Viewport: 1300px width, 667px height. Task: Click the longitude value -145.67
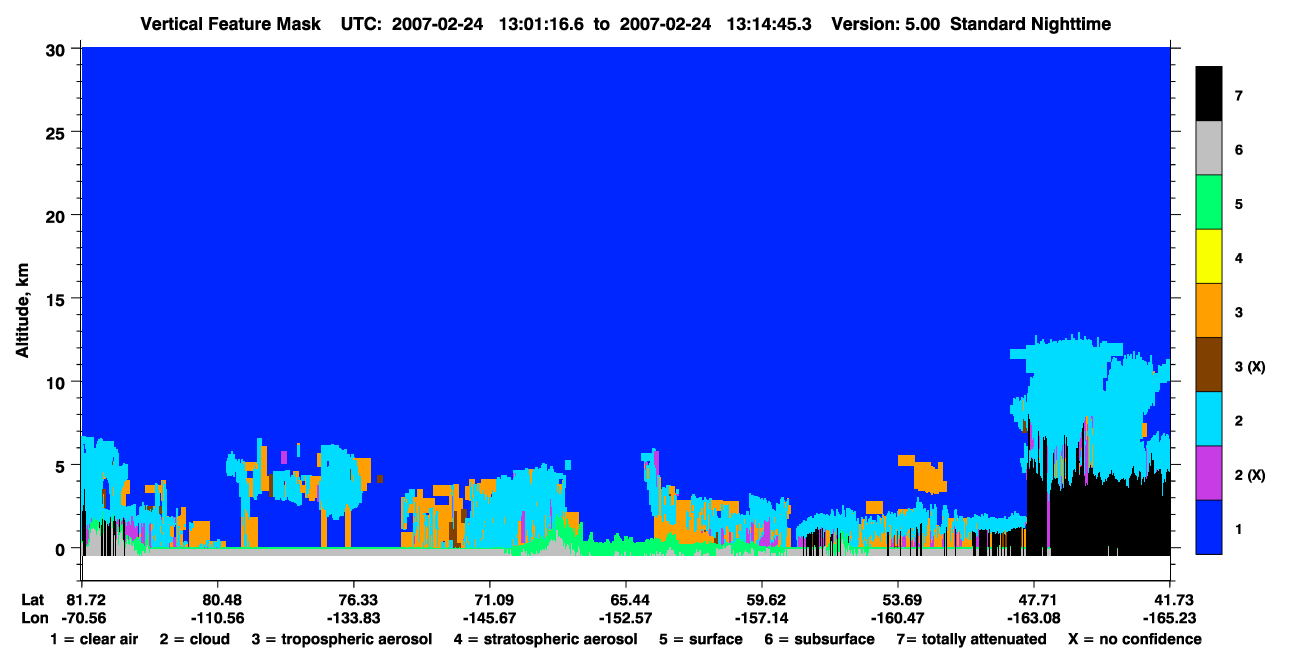pyautogui.click(x=489, y=617)
